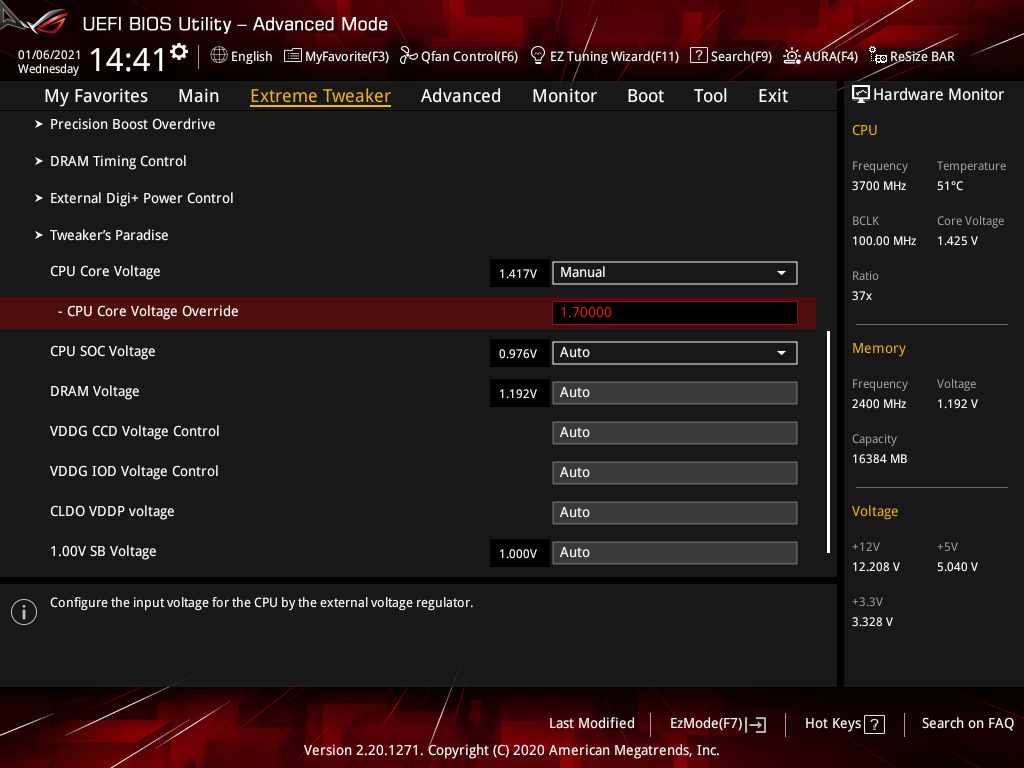Viewport: 1024px width, 768px height.
Task: Click the globe language icon
Action: [219, 56]
